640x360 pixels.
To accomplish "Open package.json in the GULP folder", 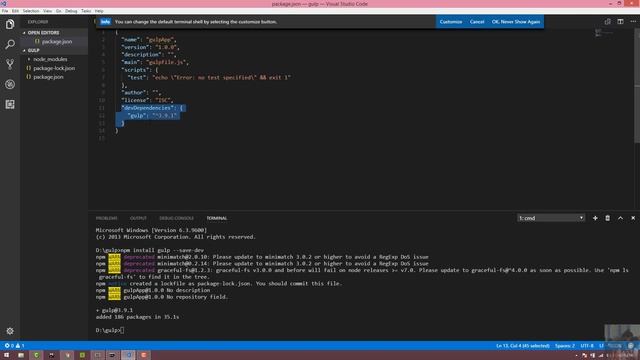I will coord(48,77).
